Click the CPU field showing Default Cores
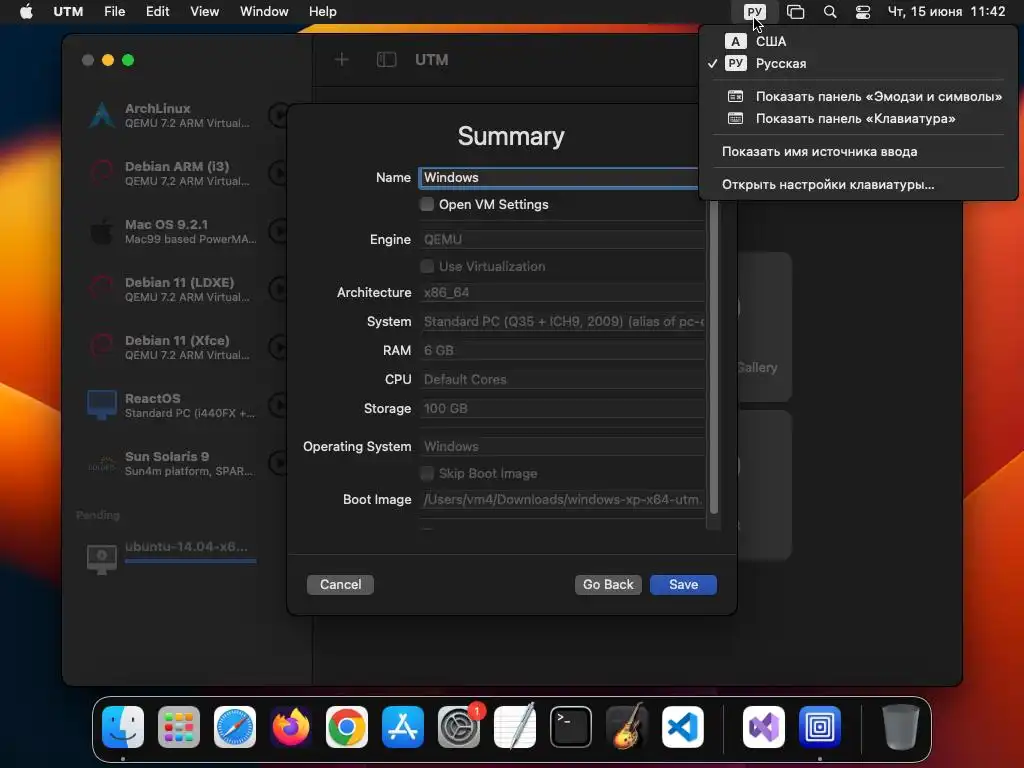1024x768 pixels. [562, 379]
